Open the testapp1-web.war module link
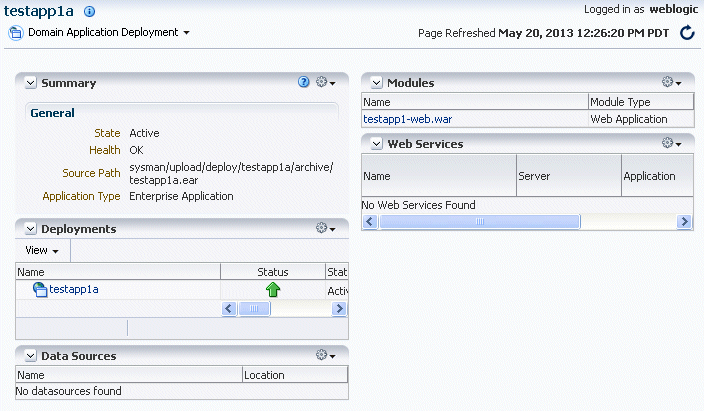The image size is (704, 411). (408, 119)
